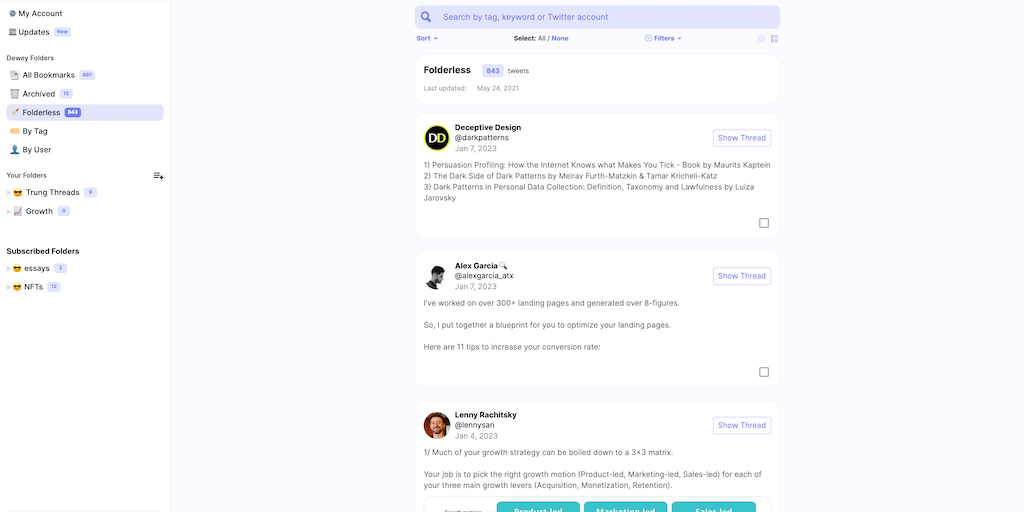Viewport: 1024px width, 512px height.
Task: Tick the Alex Garcia tweet checkbox
Action: pyautogui.click(x=764, y=372)
